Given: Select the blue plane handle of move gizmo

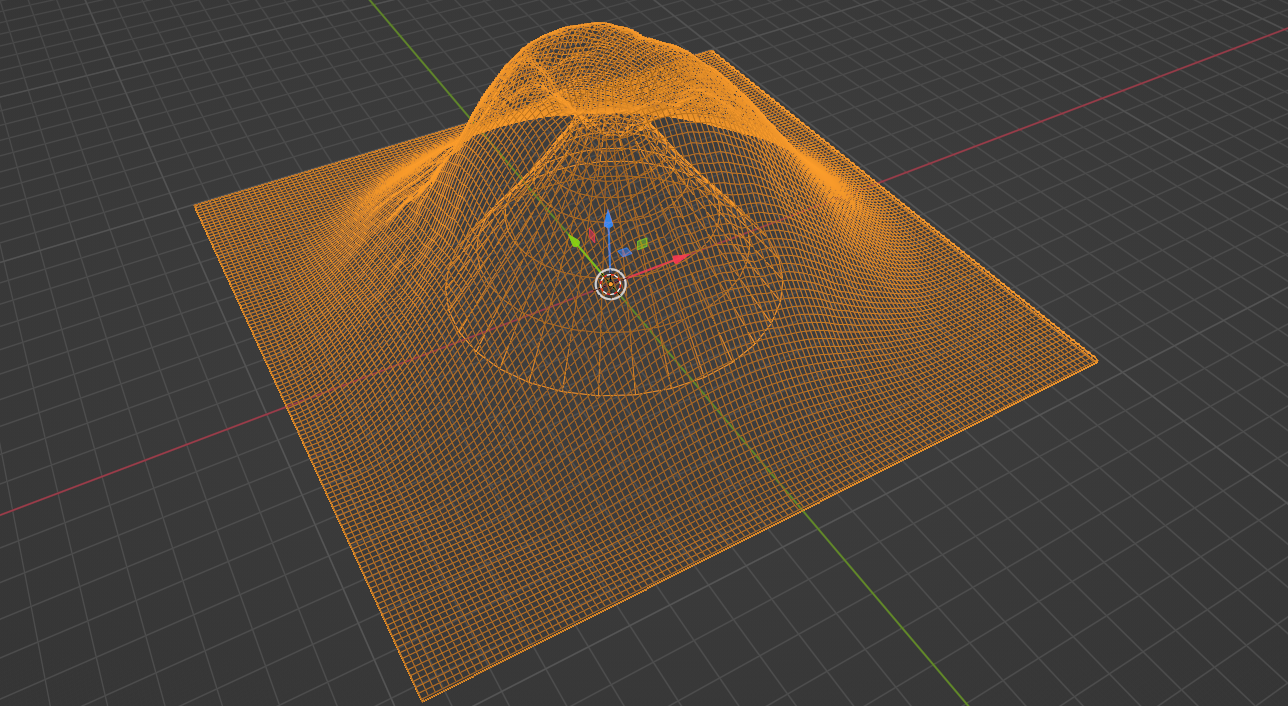Looking at the screenshot, I should coord(625,253).
